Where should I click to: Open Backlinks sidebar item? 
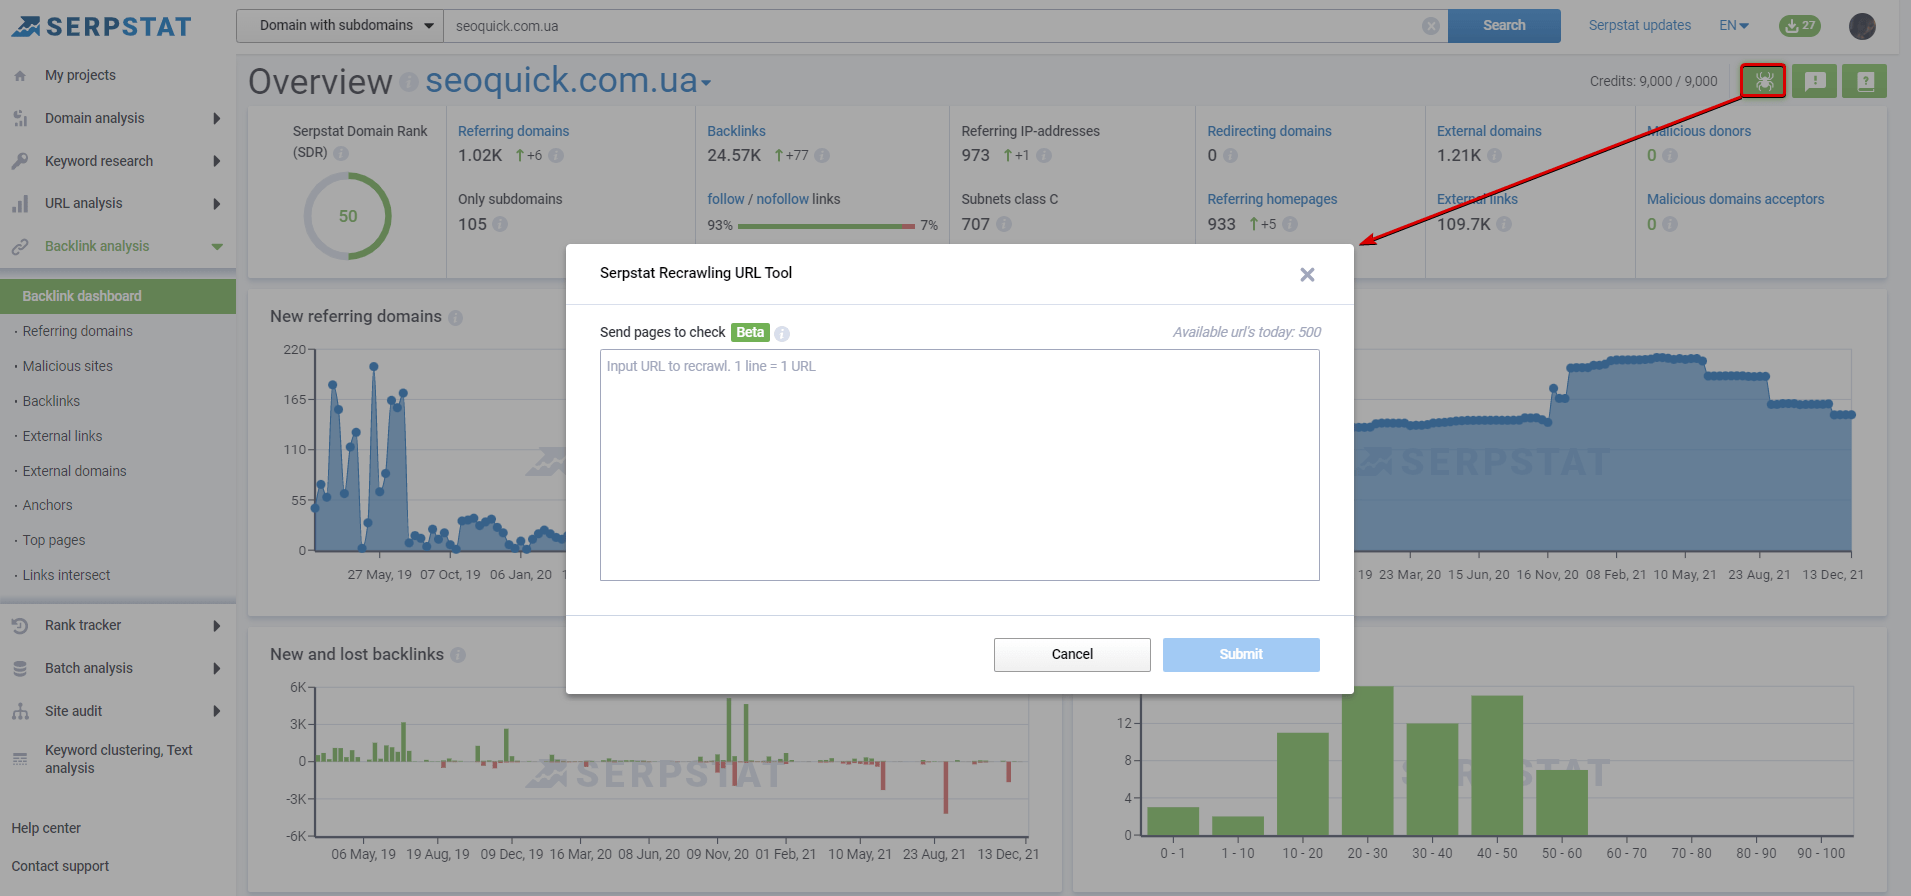51,402
